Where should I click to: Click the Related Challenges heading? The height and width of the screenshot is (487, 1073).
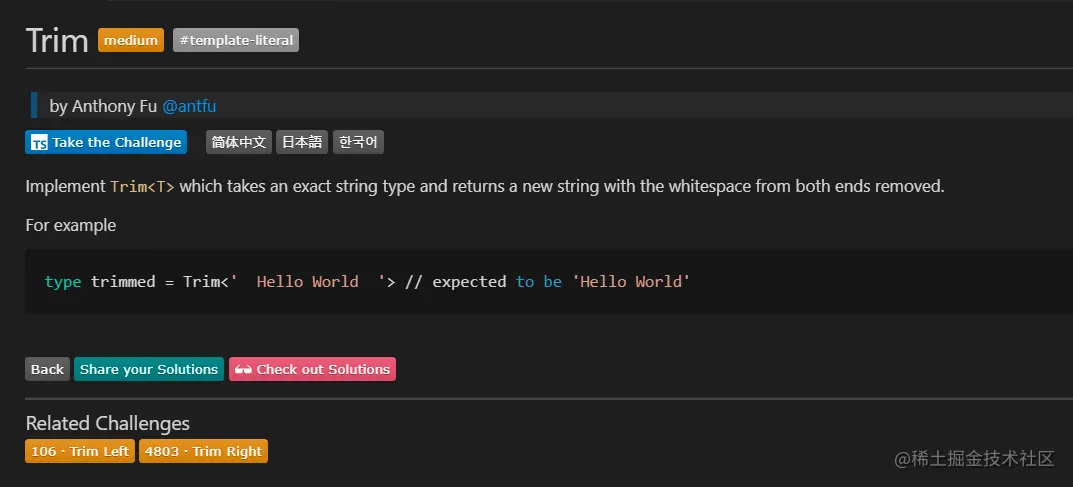tap(107, 423)
